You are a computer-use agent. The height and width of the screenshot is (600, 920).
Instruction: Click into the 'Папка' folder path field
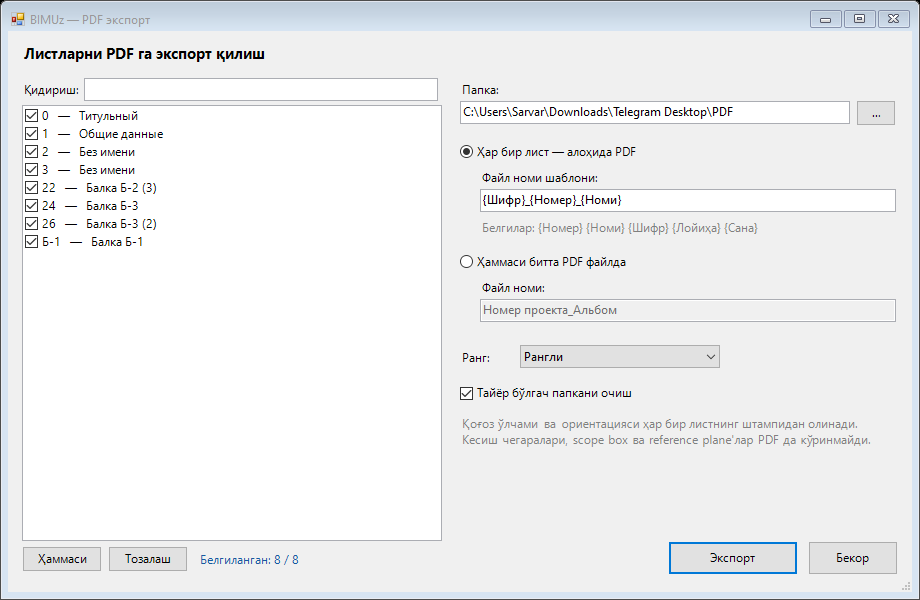tap(655, 113)
